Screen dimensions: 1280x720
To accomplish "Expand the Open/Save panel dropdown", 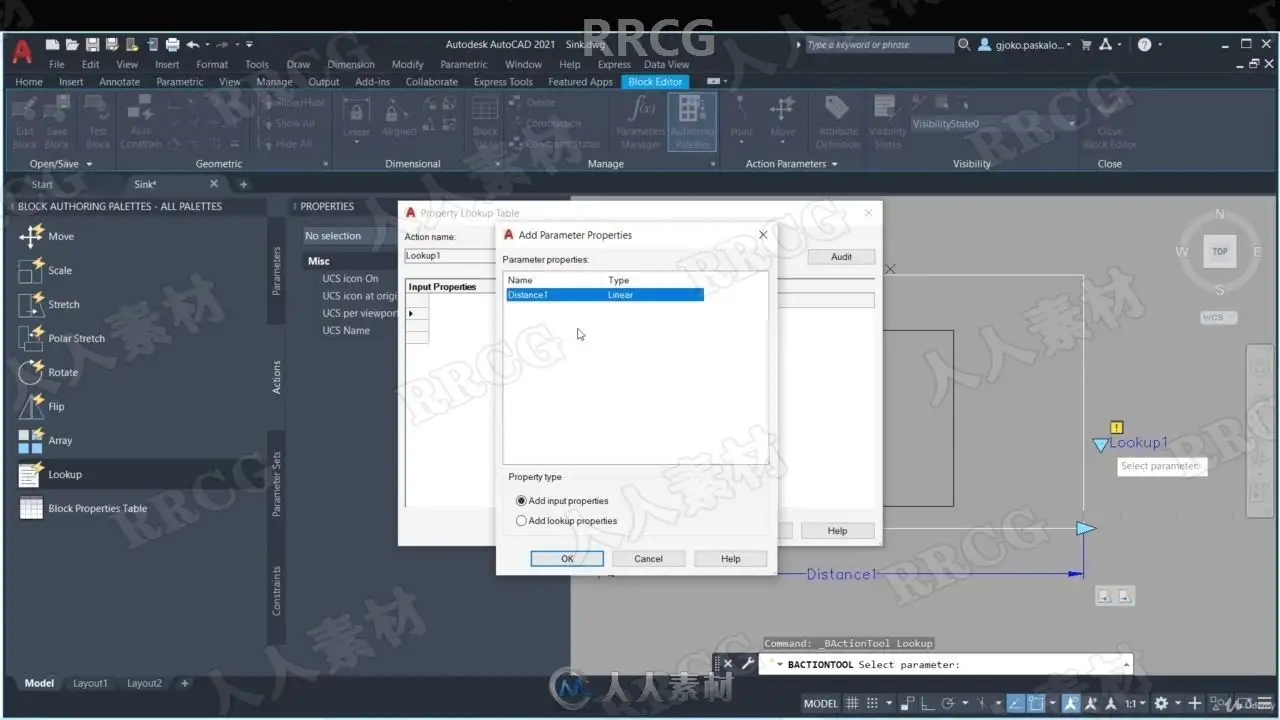I will 88,164.
